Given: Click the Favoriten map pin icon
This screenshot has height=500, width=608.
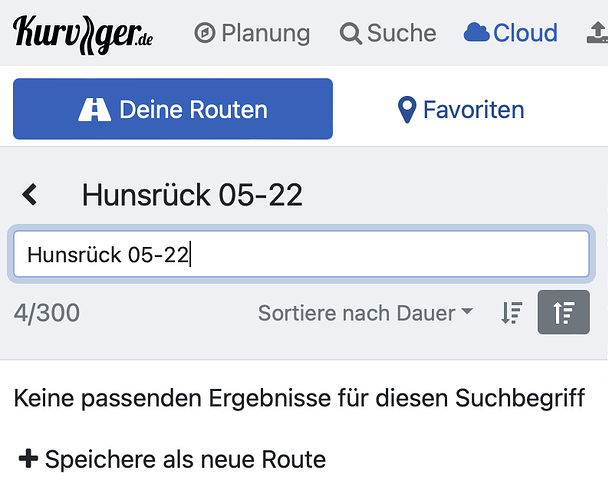Looking at the screenshot, I should (407, 110).
